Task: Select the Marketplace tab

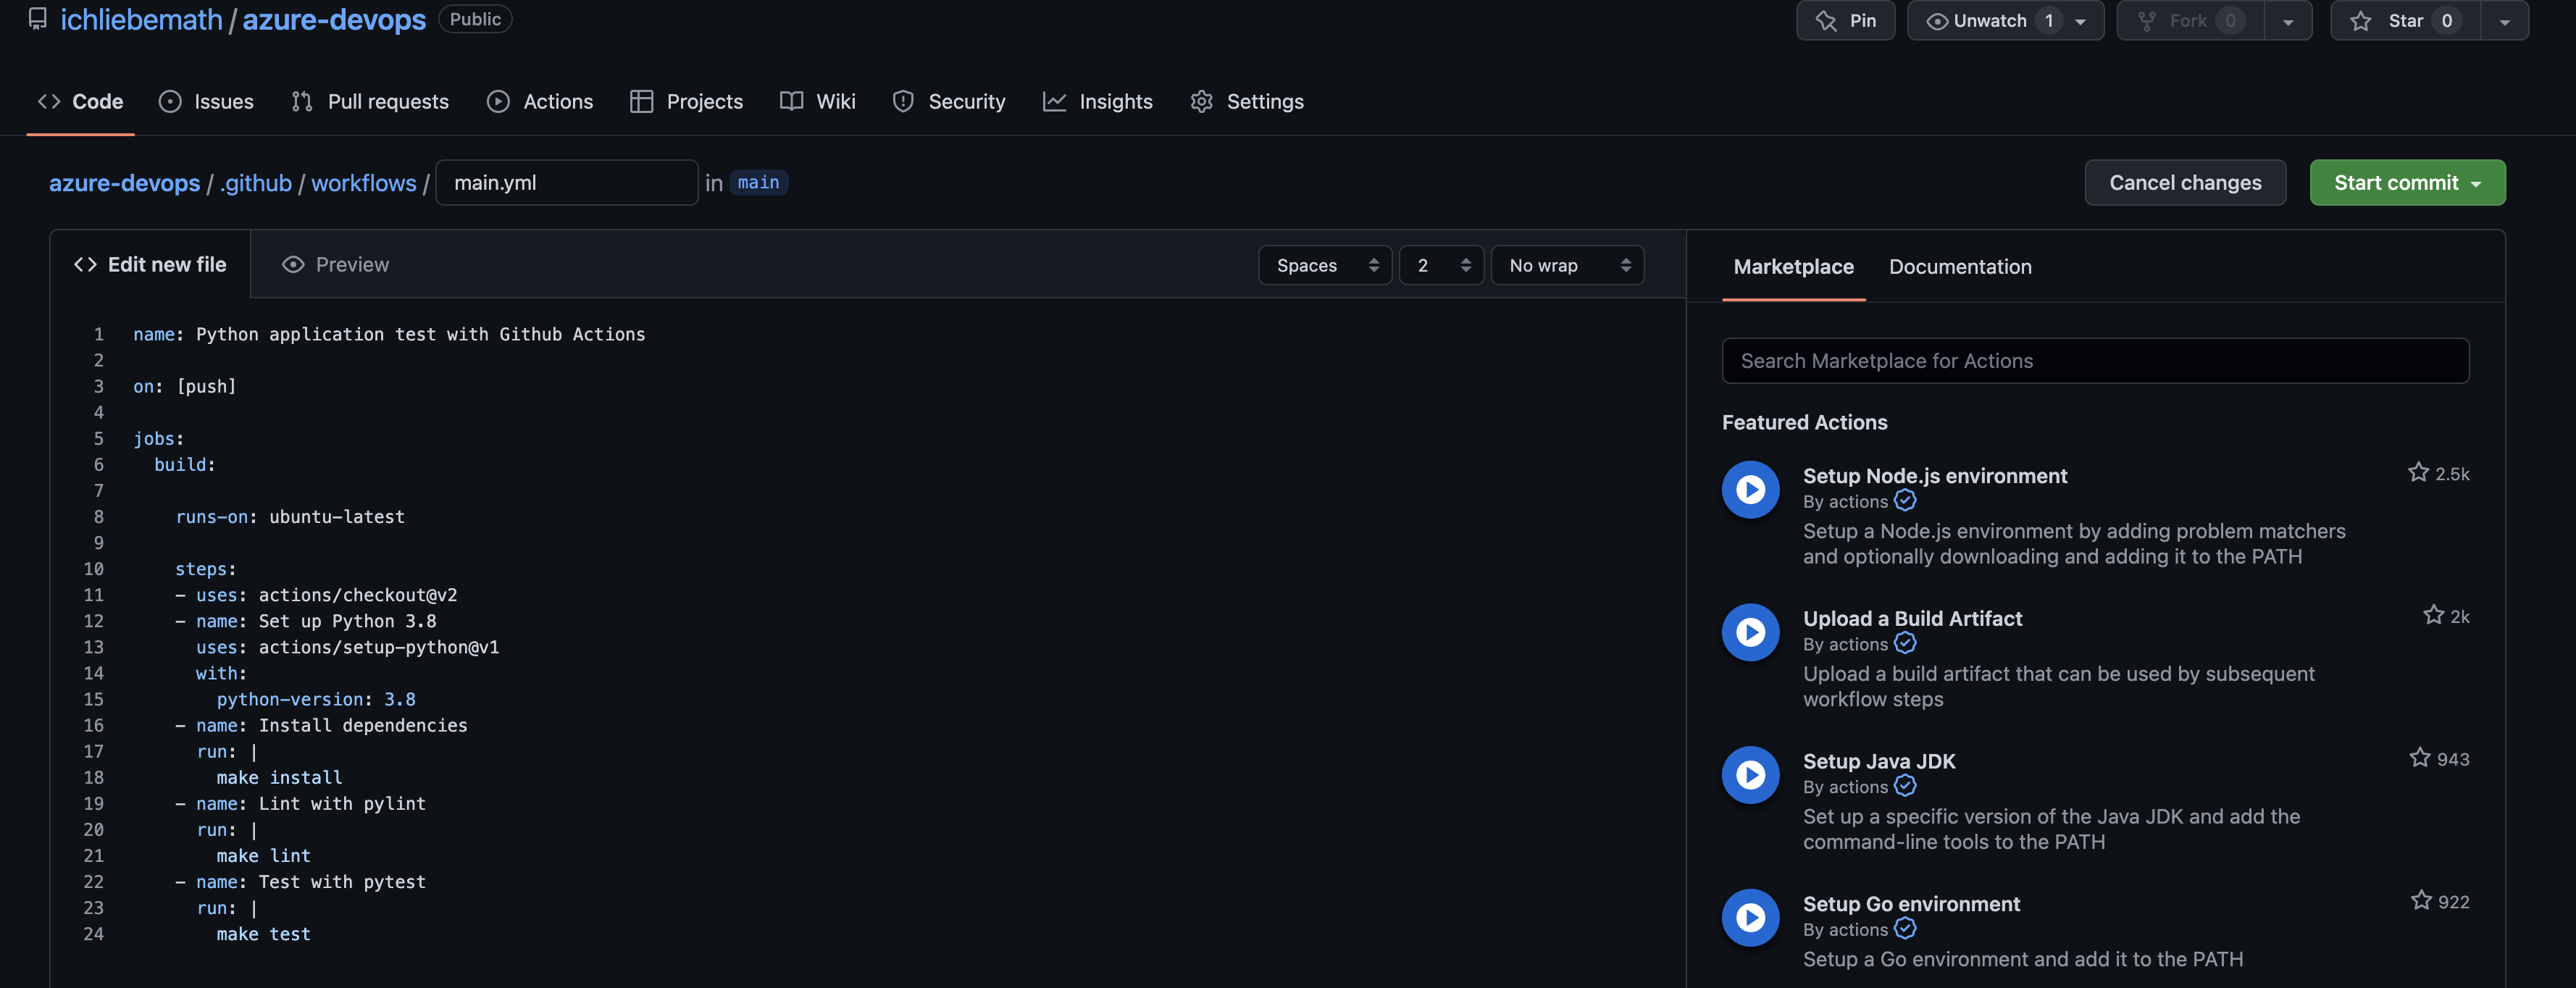Action: coord(1792,267)
